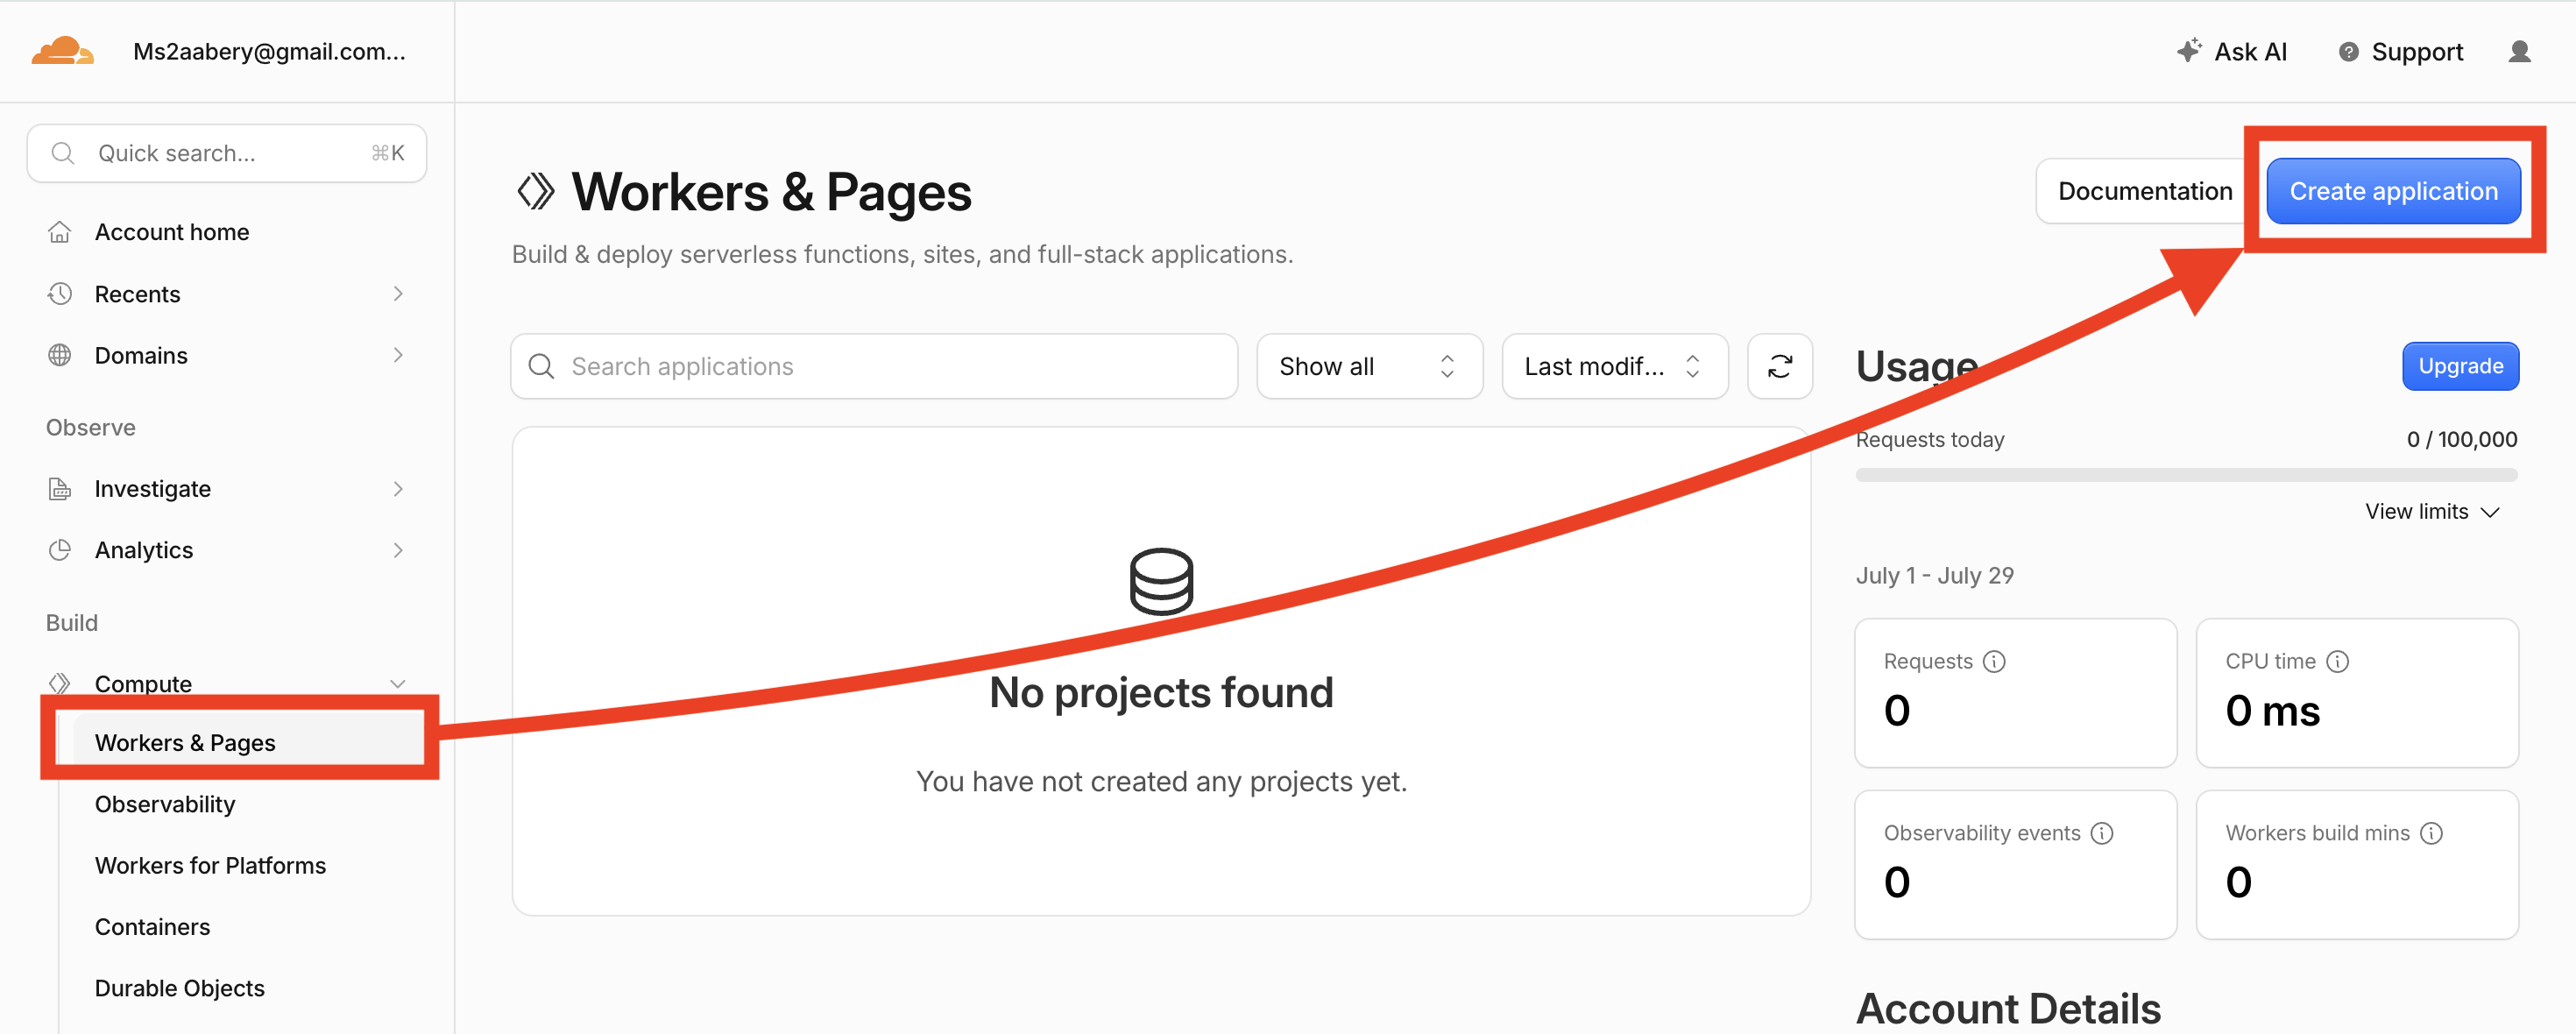Click the Domains globe icon
Viewport: 2576px width, 1034px height.
pos(60,355)
